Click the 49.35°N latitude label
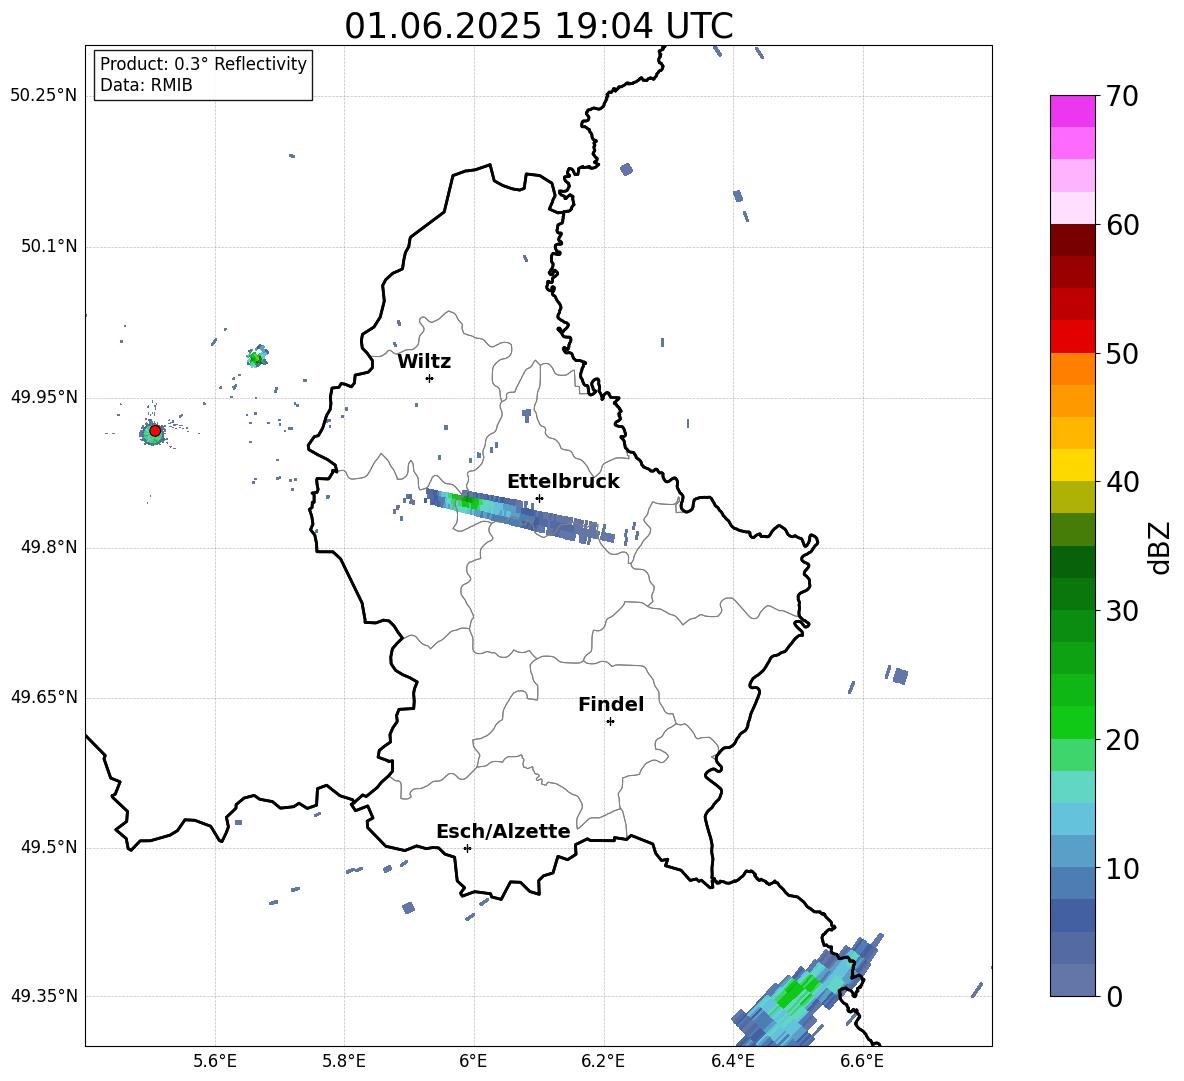 pyautogui.click(x=43, y=996)
